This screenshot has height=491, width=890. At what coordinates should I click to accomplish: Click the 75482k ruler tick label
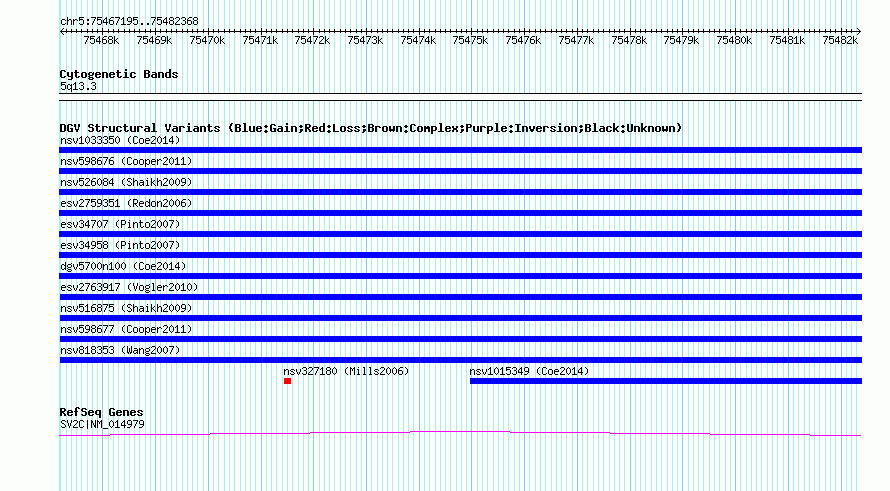pos(840,40)
